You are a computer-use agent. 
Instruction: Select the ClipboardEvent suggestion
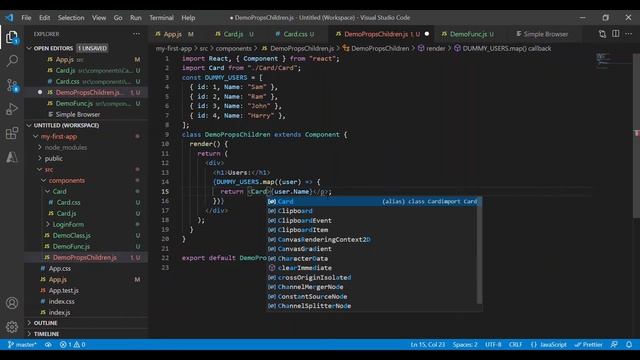click(x=371, y=220)
